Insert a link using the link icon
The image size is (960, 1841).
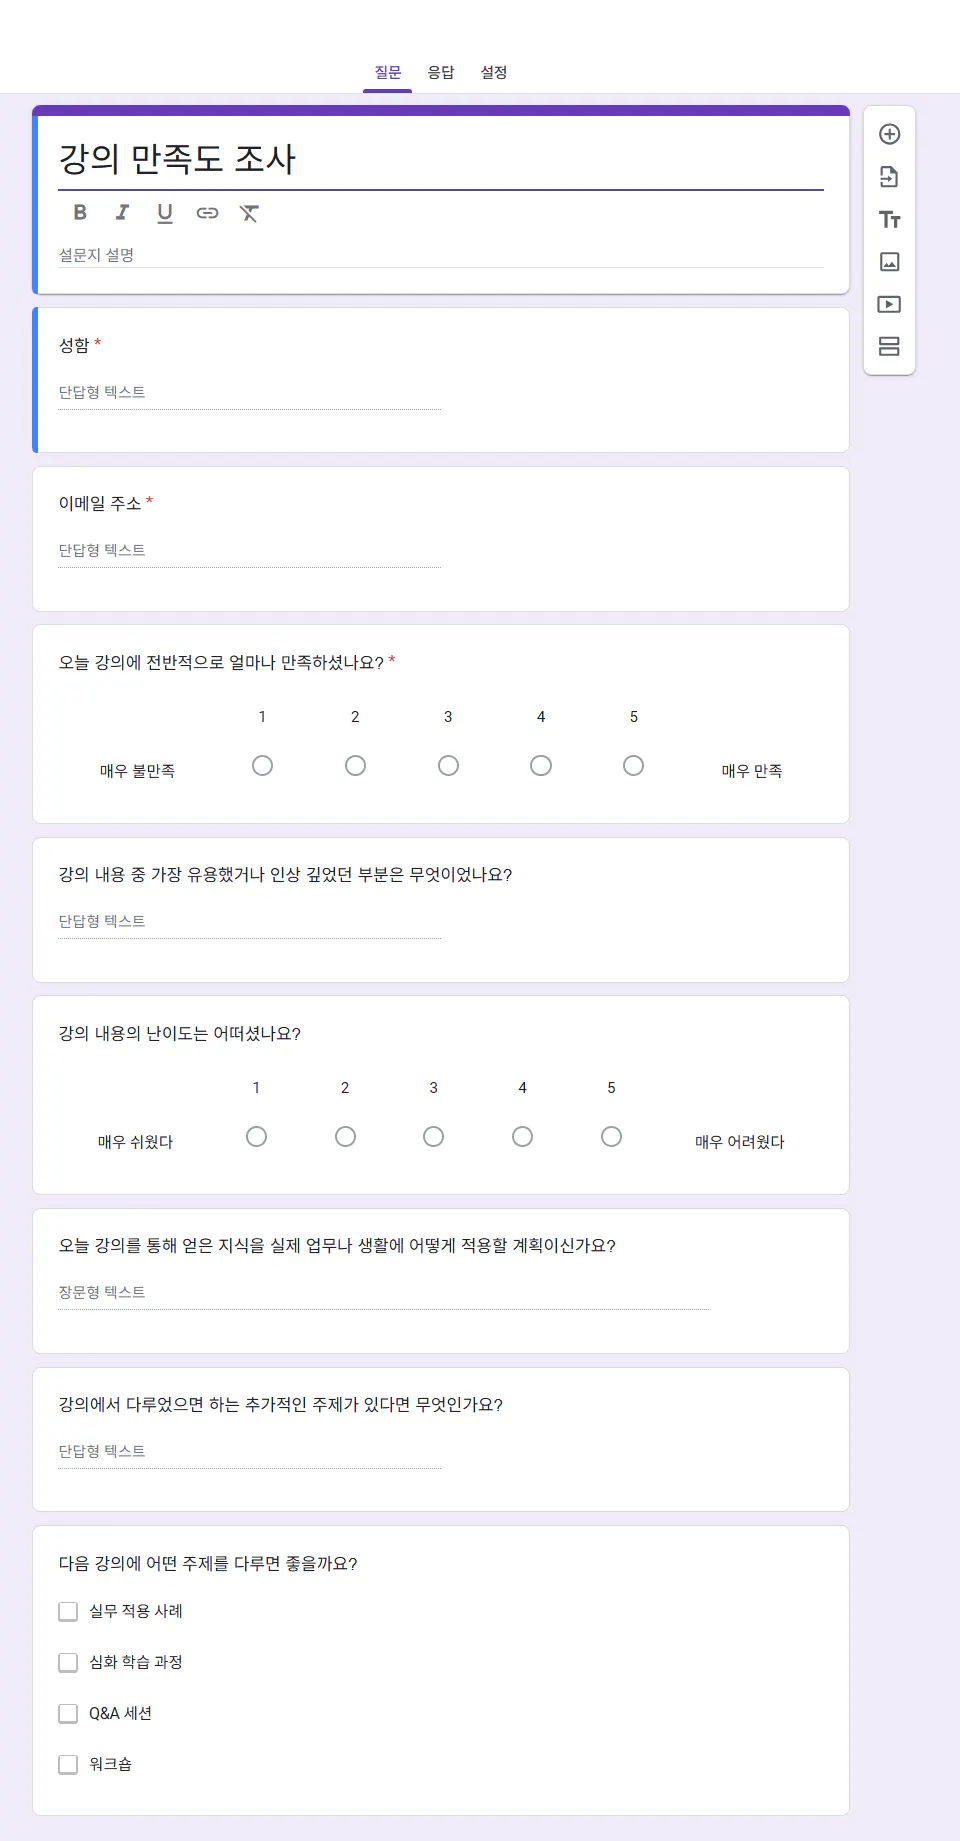[207, 212]
